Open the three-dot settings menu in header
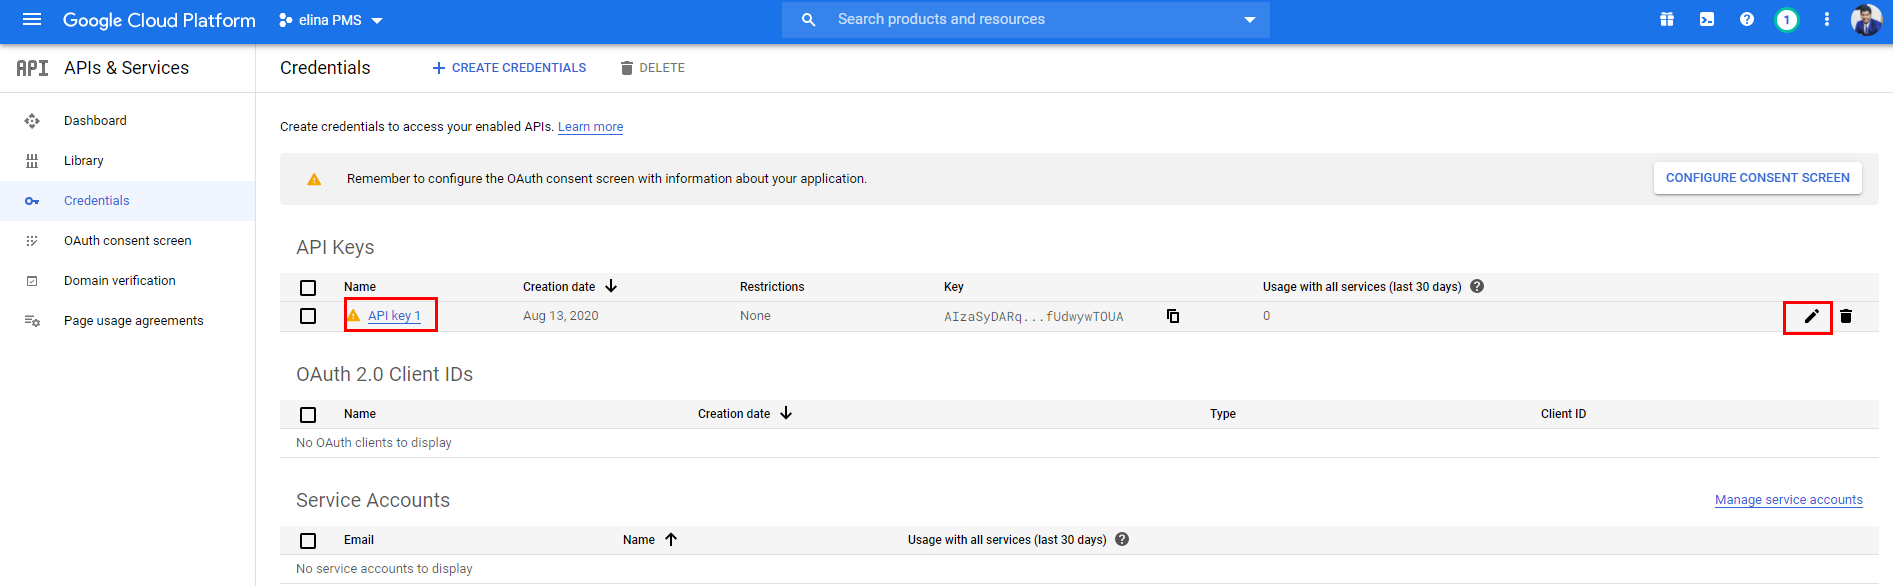This screenshot has width=1893, height=586. click(x=1827, y=20)
